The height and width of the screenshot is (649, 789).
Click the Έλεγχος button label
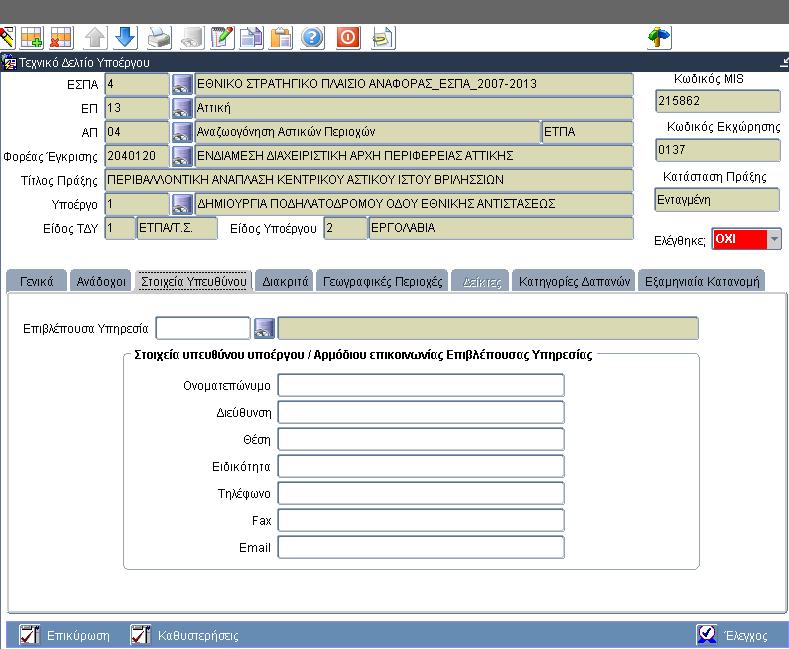pyautogui.click(x=746, y=635)
